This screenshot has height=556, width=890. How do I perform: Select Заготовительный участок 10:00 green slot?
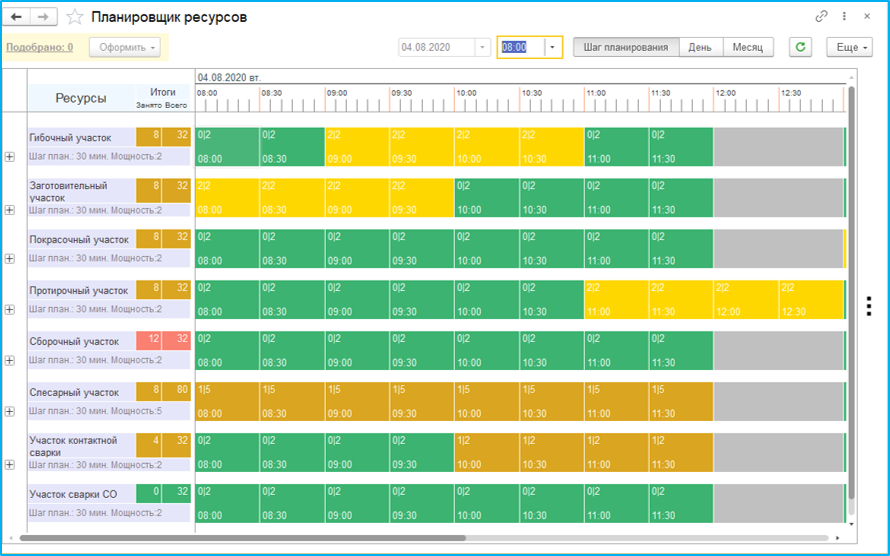click(x=486, y=198)
